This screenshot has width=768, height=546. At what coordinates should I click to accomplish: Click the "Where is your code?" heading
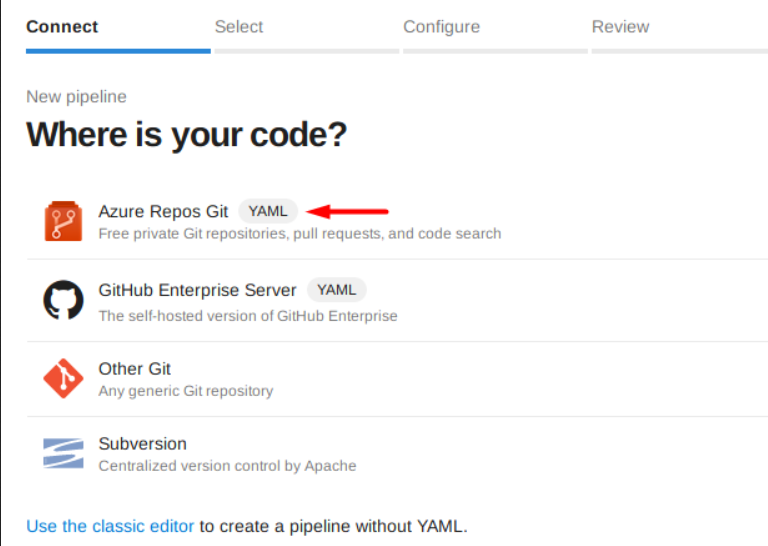(186, 134)
